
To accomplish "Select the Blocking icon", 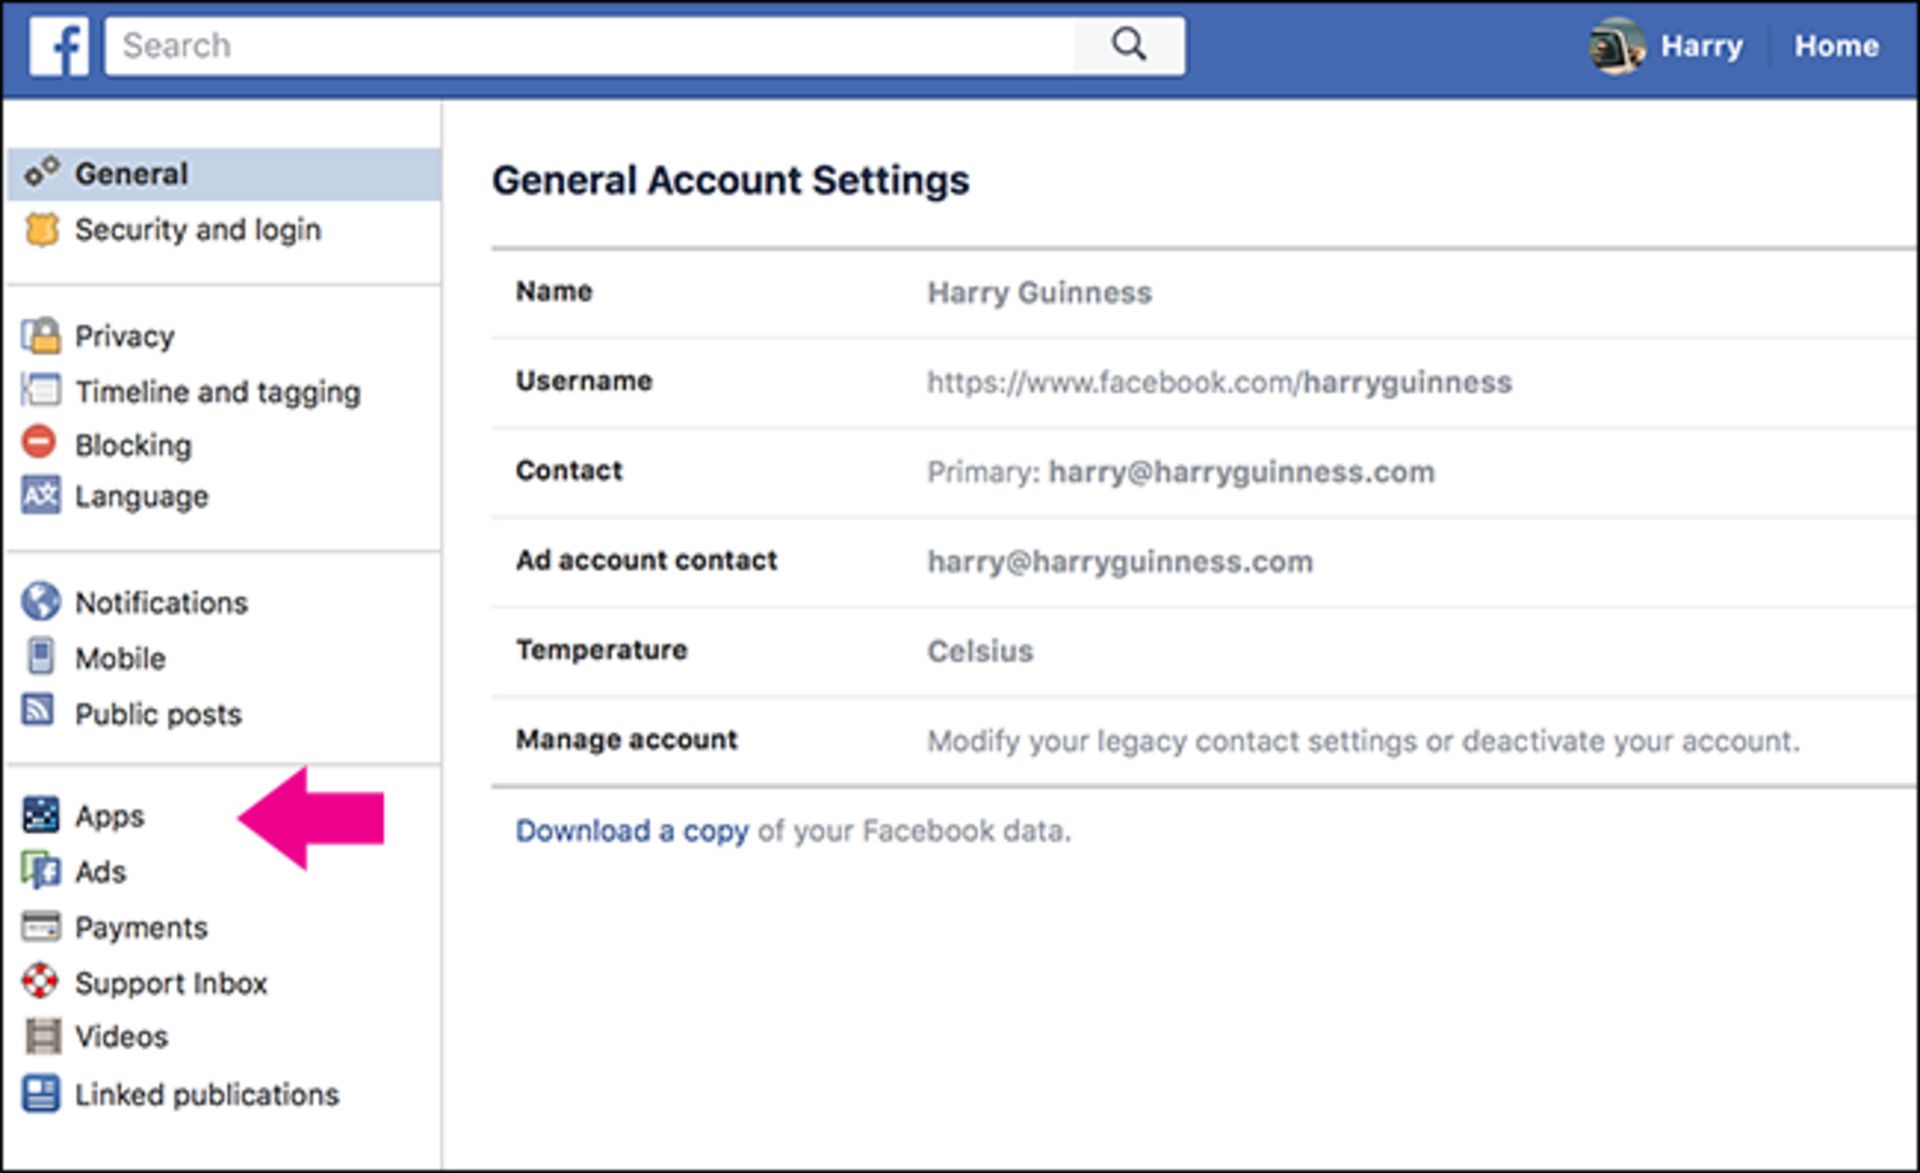I will [x=40, y=444].
